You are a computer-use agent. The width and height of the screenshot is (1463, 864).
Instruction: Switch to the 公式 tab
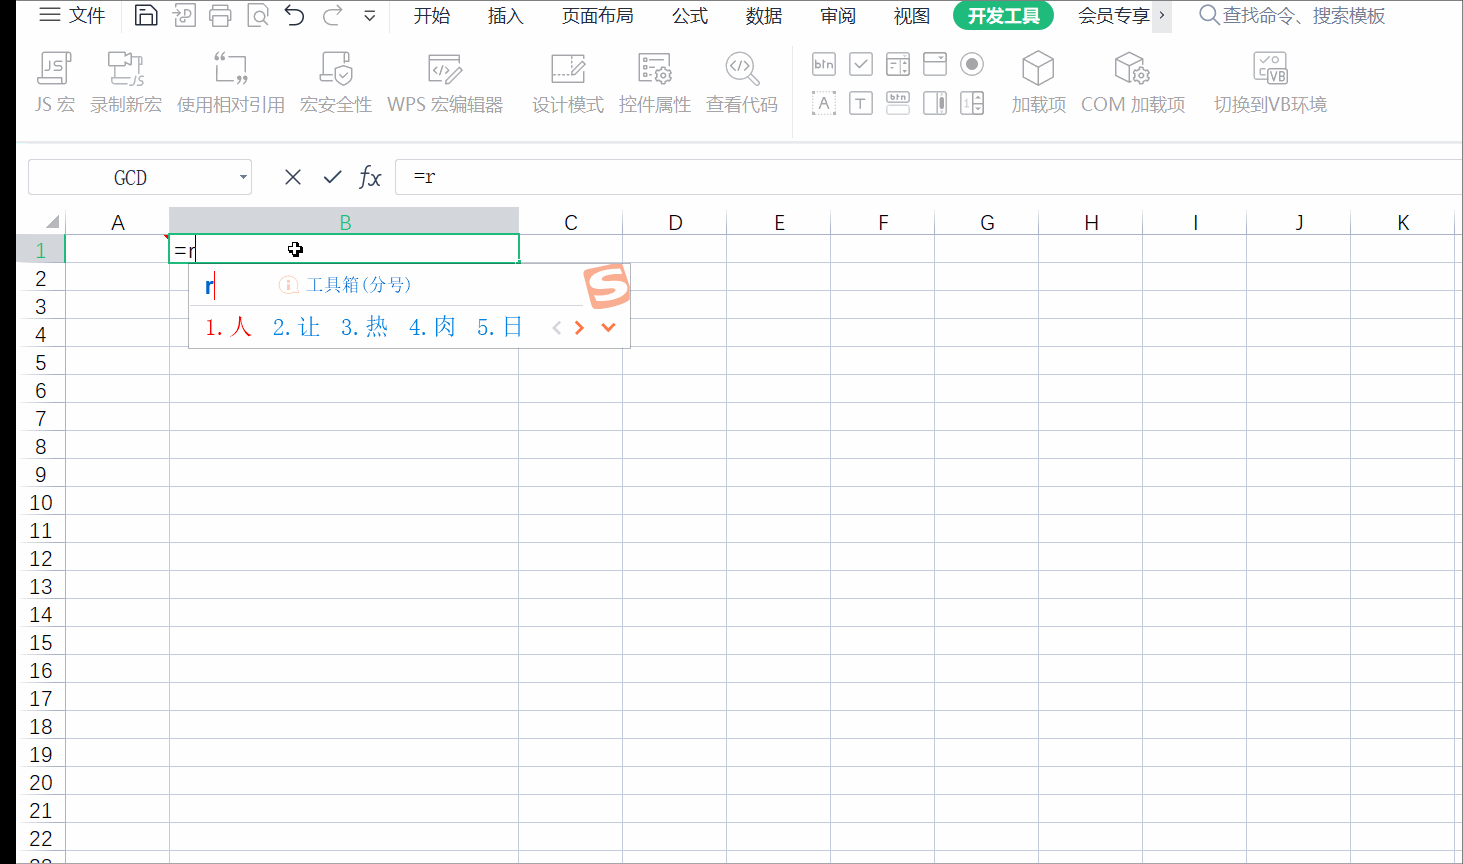click(x=690, y=16)
